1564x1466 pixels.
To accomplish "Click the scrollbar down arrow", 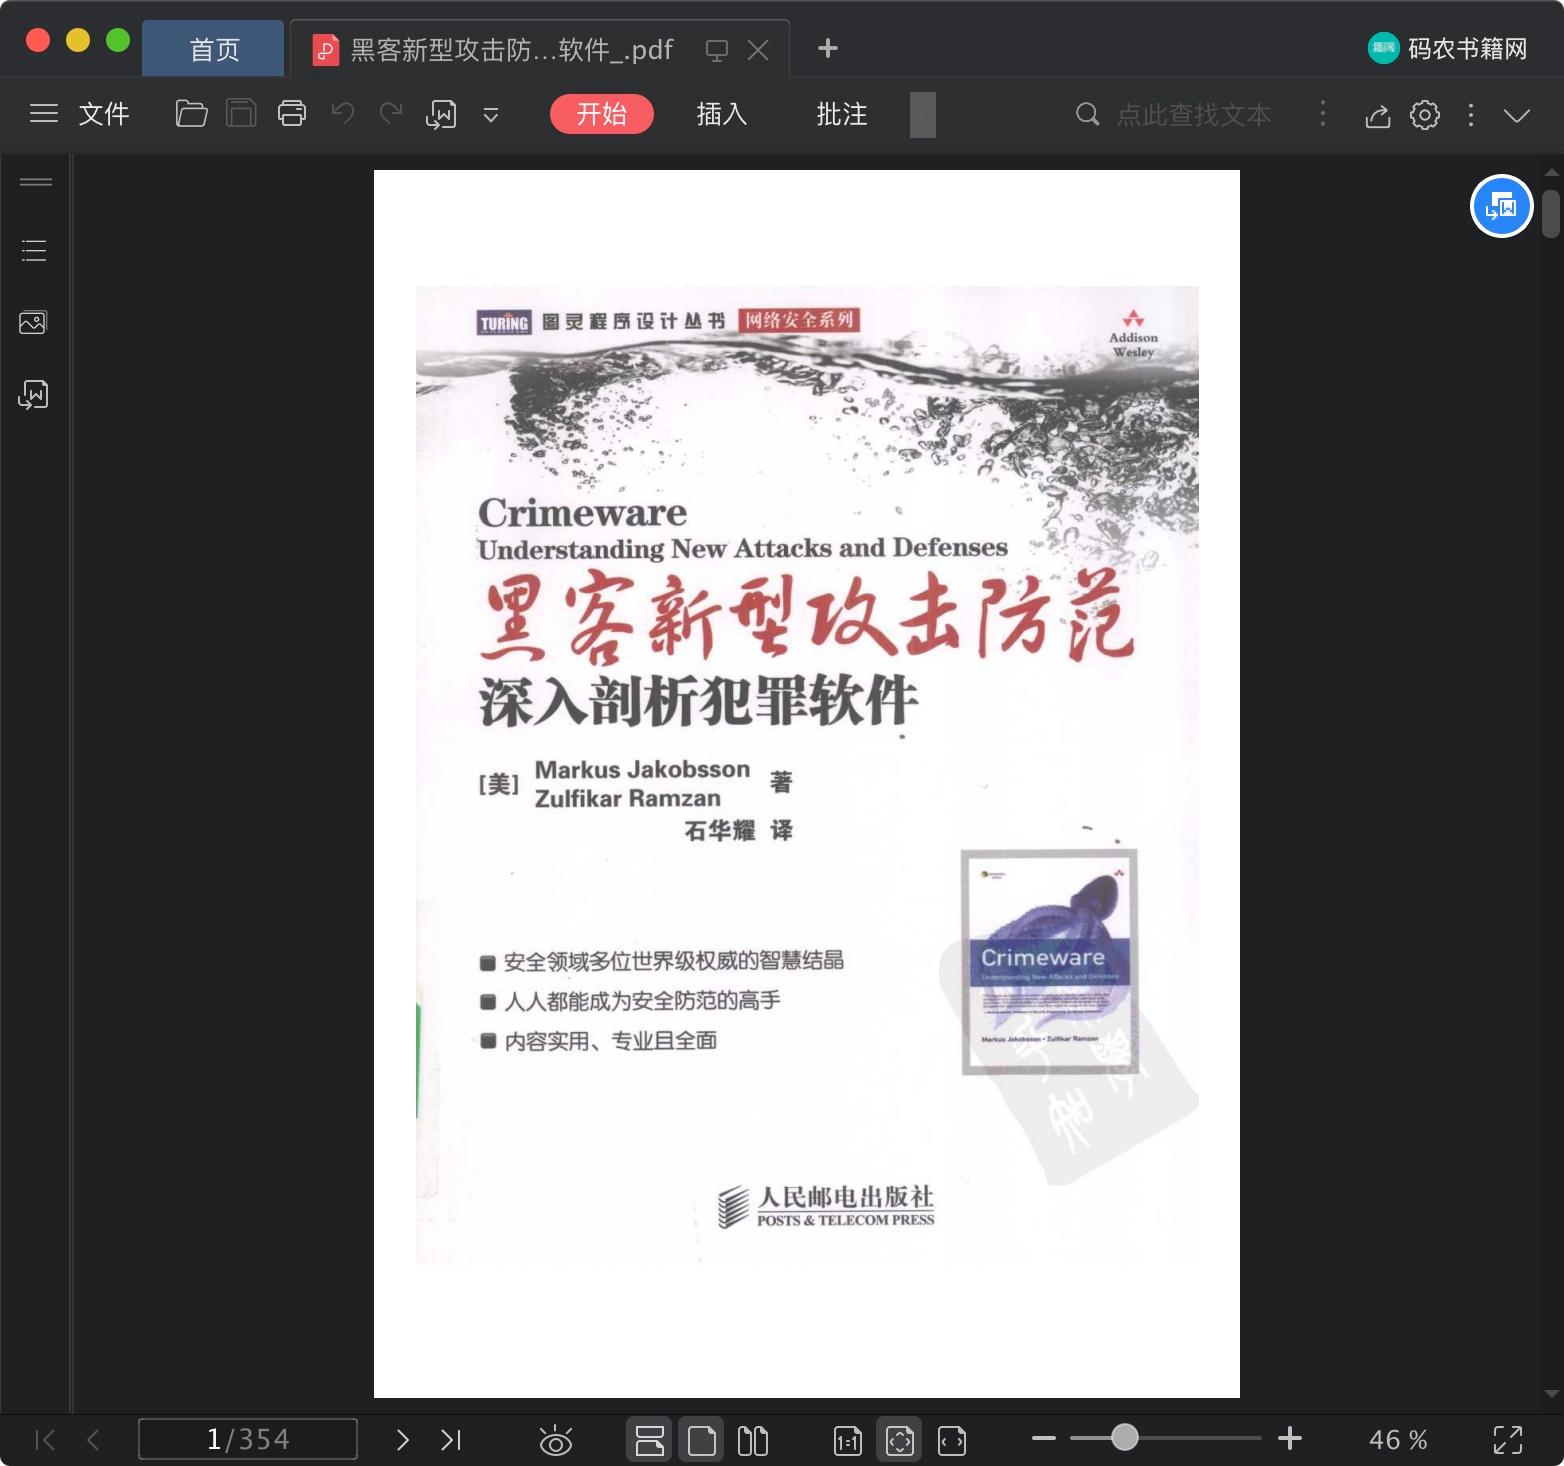I will click(1552, 1393).
